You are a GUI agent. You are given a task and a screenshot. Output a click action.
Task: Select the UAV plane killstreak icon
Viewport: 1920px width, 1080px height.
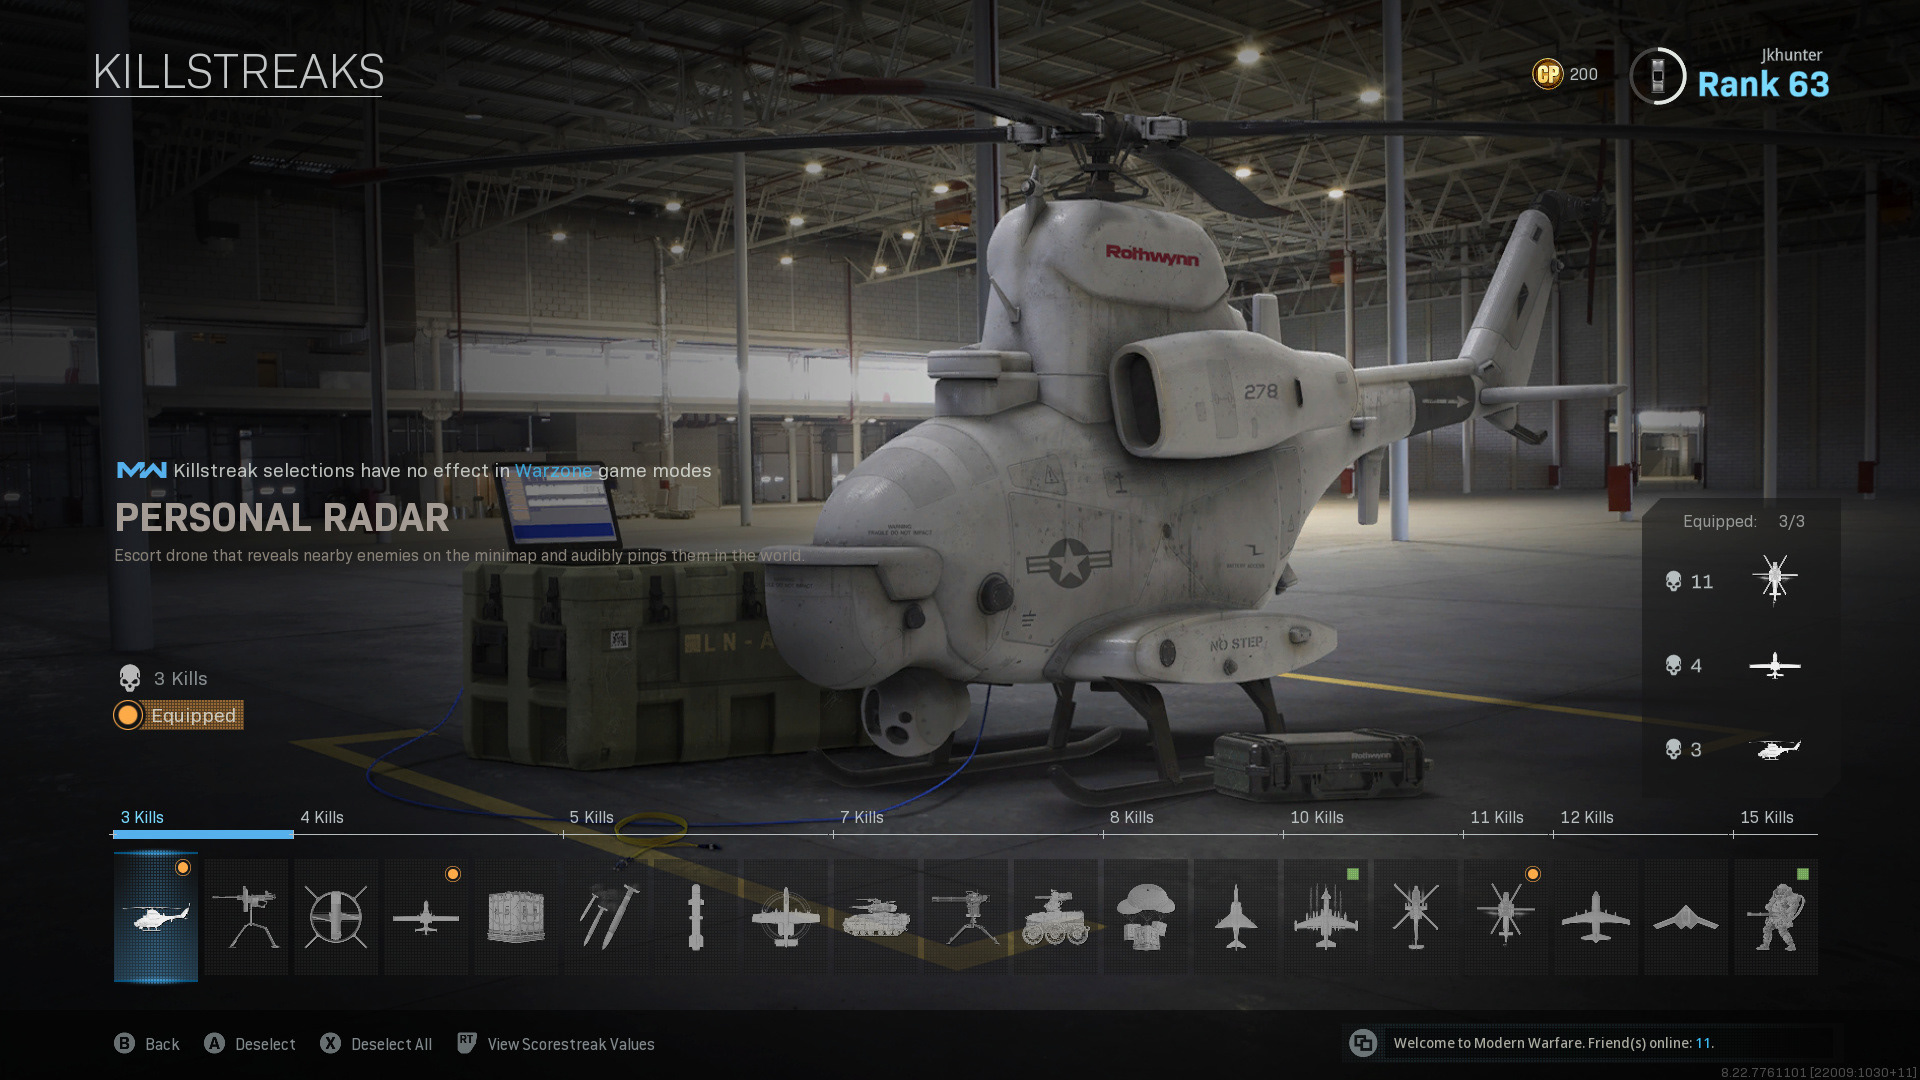(x=426, y=917)
